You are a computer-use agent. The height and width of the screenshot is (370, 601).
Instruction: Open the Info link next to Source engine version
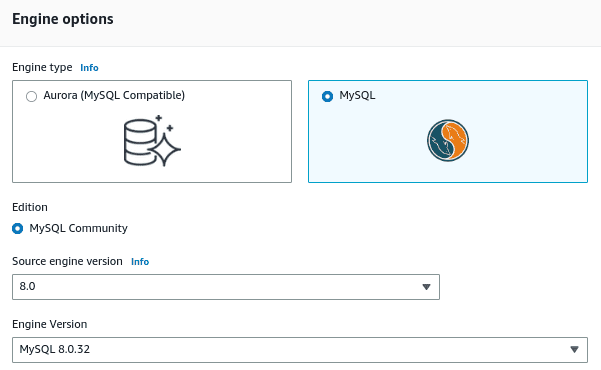140,262
